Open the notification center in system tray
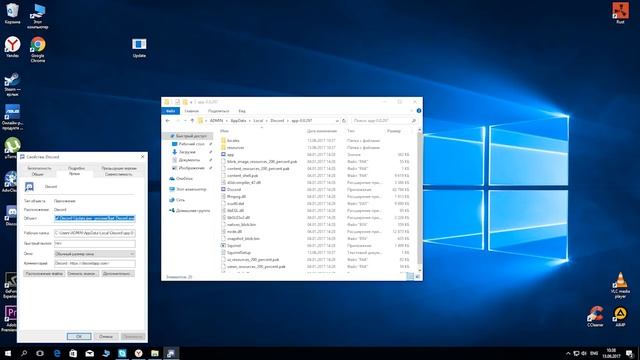 click(630, 353)
